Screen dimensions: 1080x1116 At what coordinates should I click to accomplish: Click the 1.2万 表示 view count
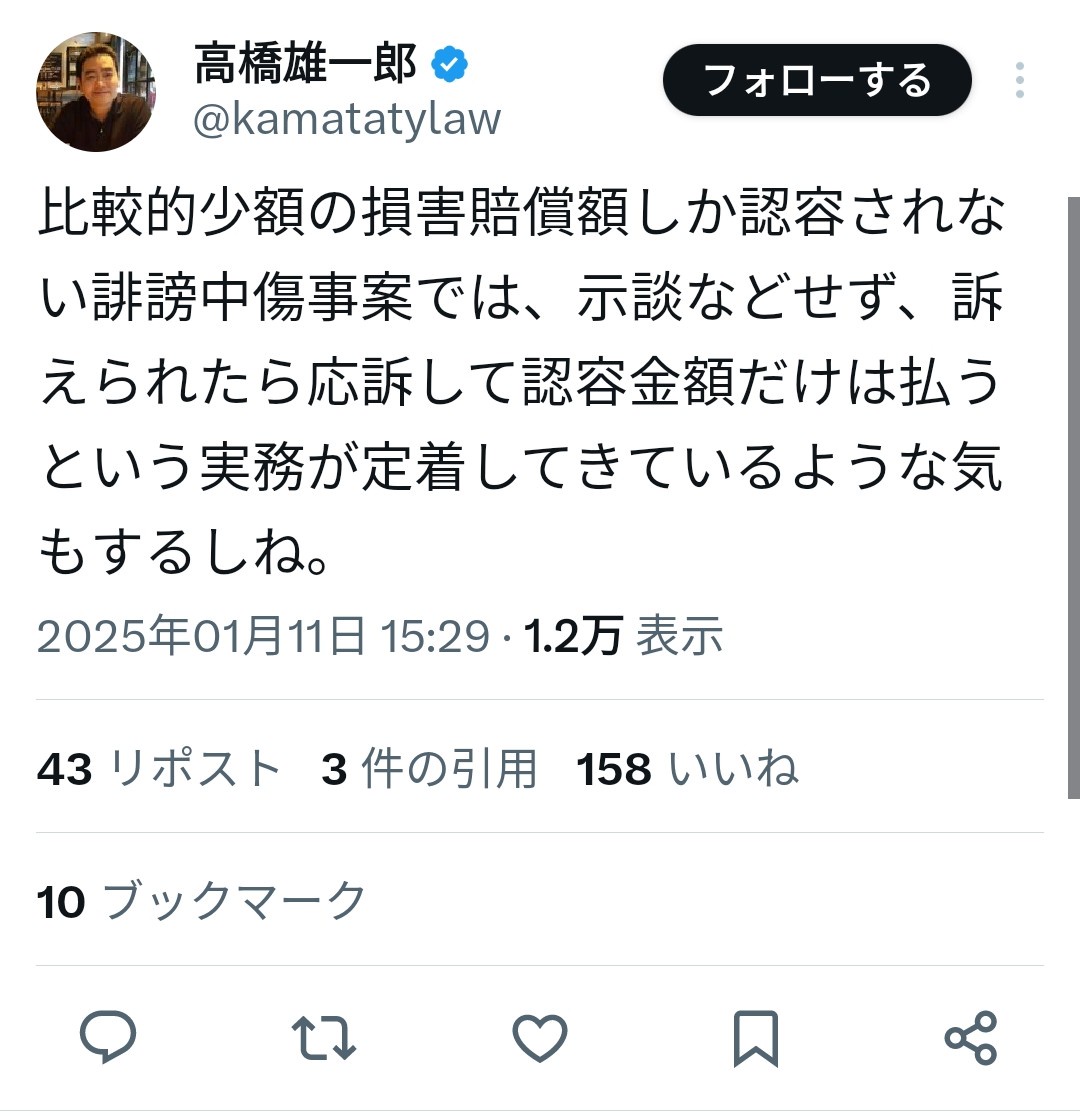[x=623, y=635]
